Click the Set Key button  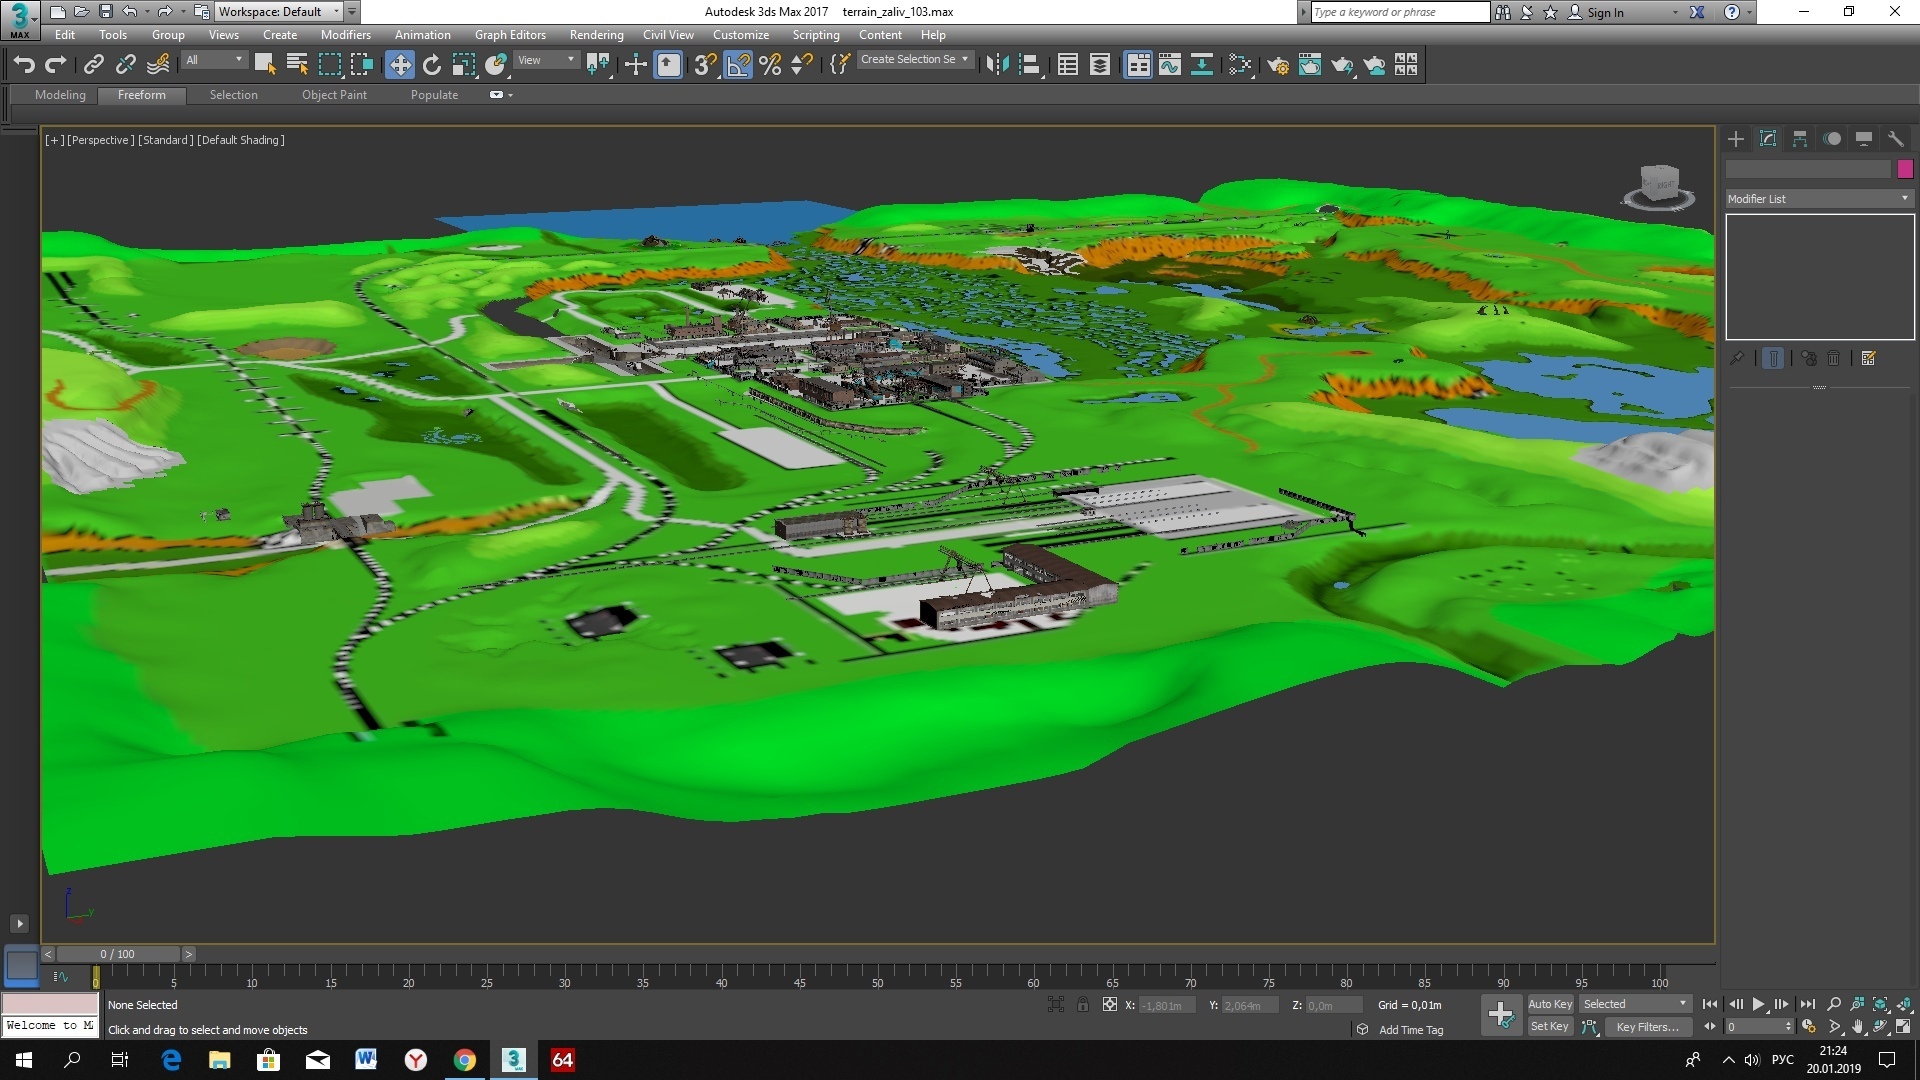pyautogui.click(x=1550, y=1027)
